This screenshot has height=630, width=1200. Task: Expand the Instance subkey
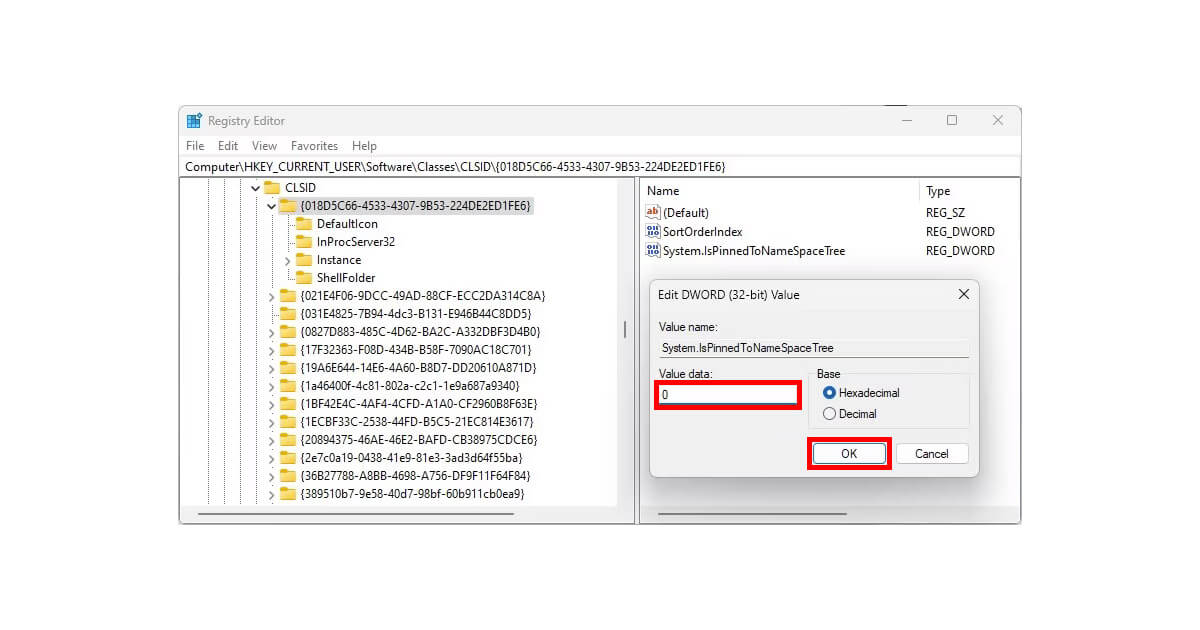point(287,259)
